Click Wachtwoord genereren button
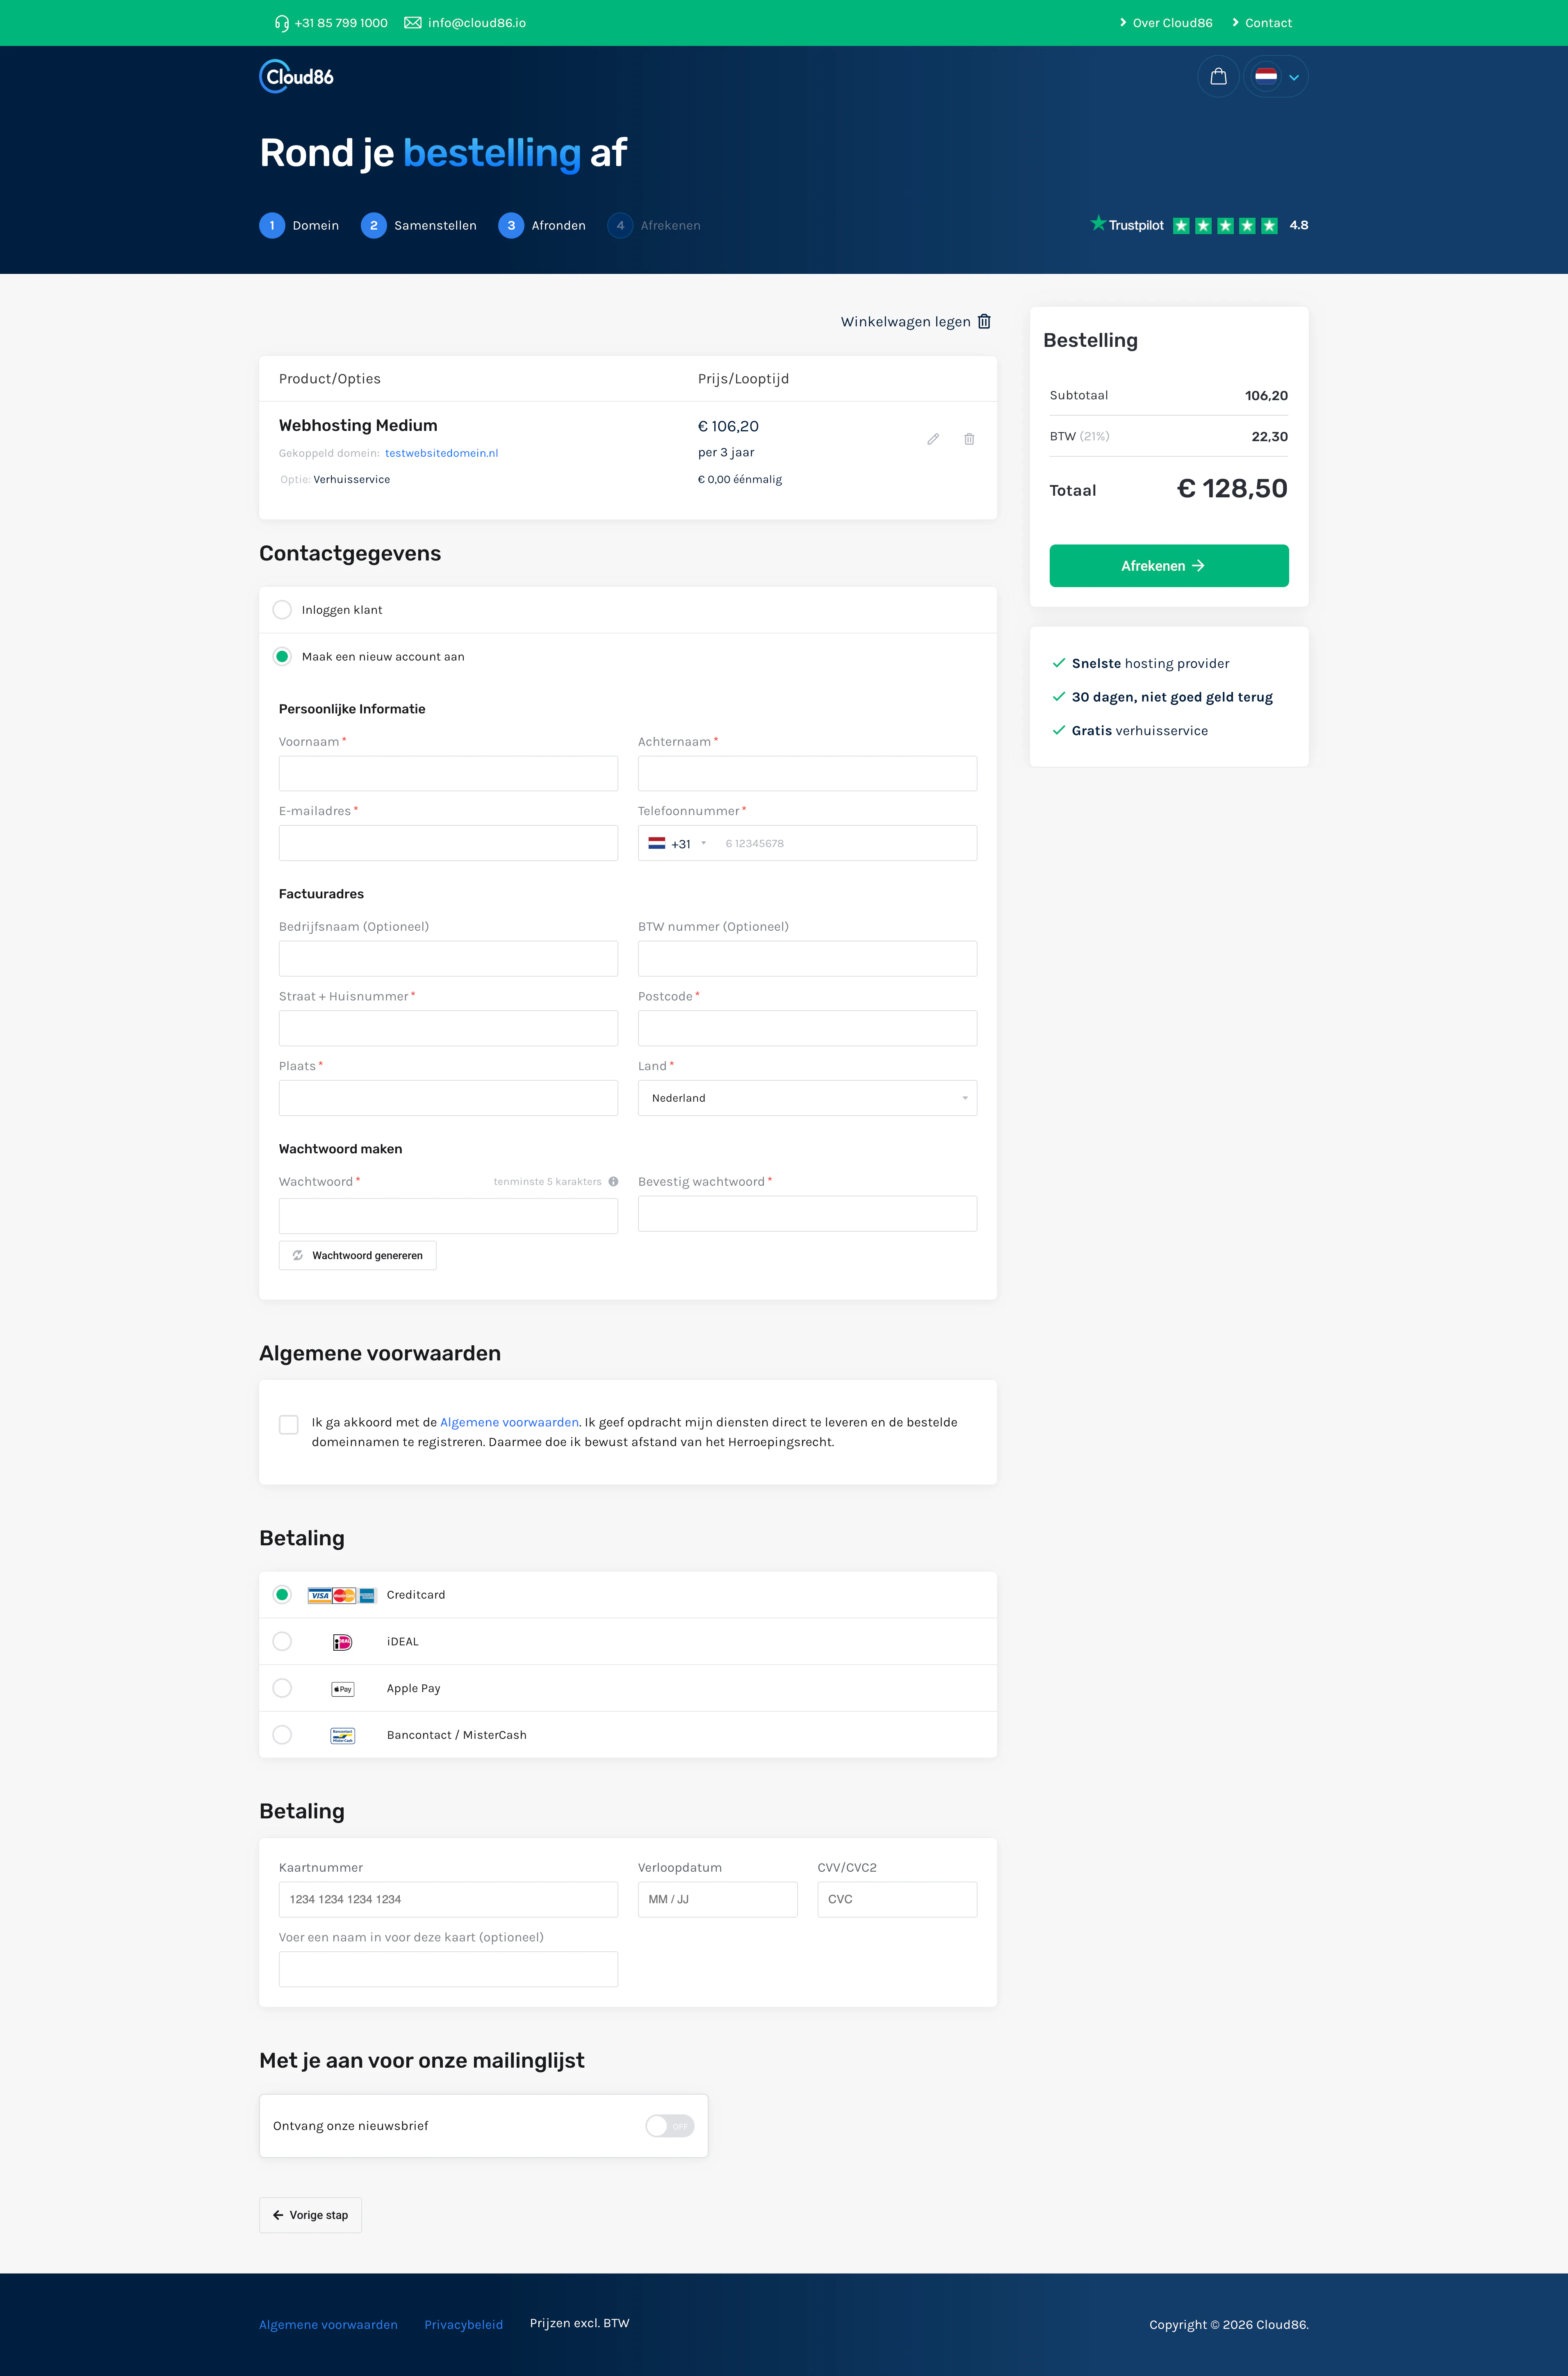This screenshot has height=2376, width=1568. [x=357, y=1255]
